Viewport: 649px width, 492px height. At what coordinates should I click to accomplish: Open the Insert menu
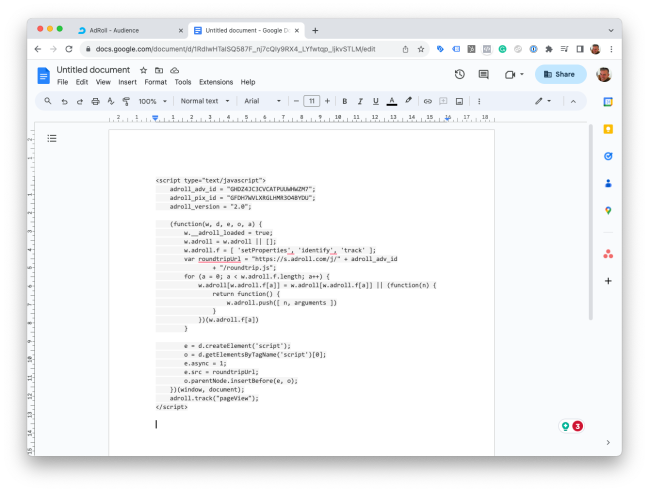click(x=127, y=82)
